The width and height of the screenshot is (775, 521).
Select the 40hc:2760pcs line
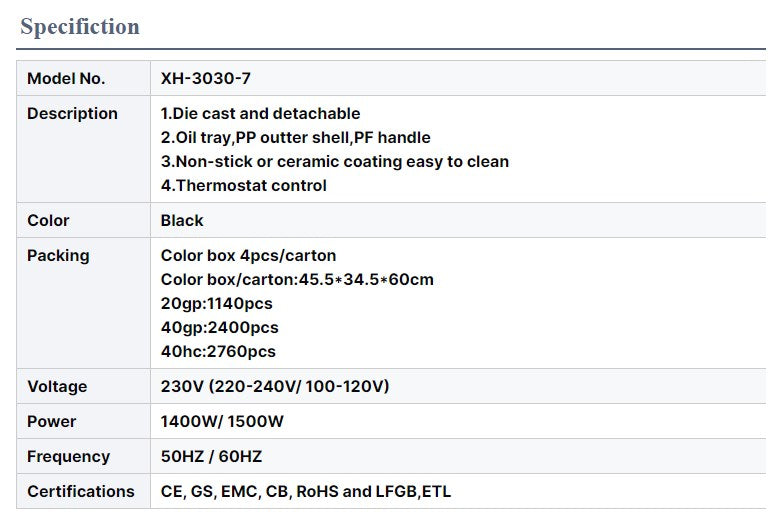click(x=218, y=352)
